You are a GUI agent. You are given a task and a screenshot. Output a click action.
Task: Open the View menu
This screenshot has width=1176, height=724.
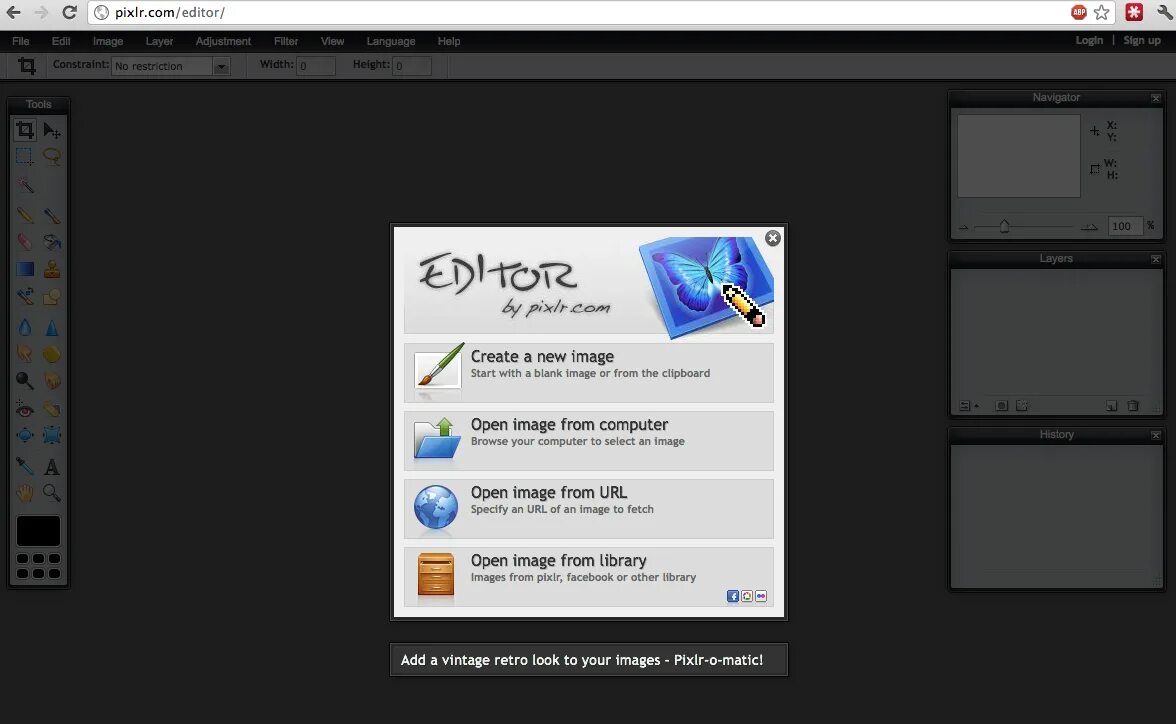coord(332,41)
